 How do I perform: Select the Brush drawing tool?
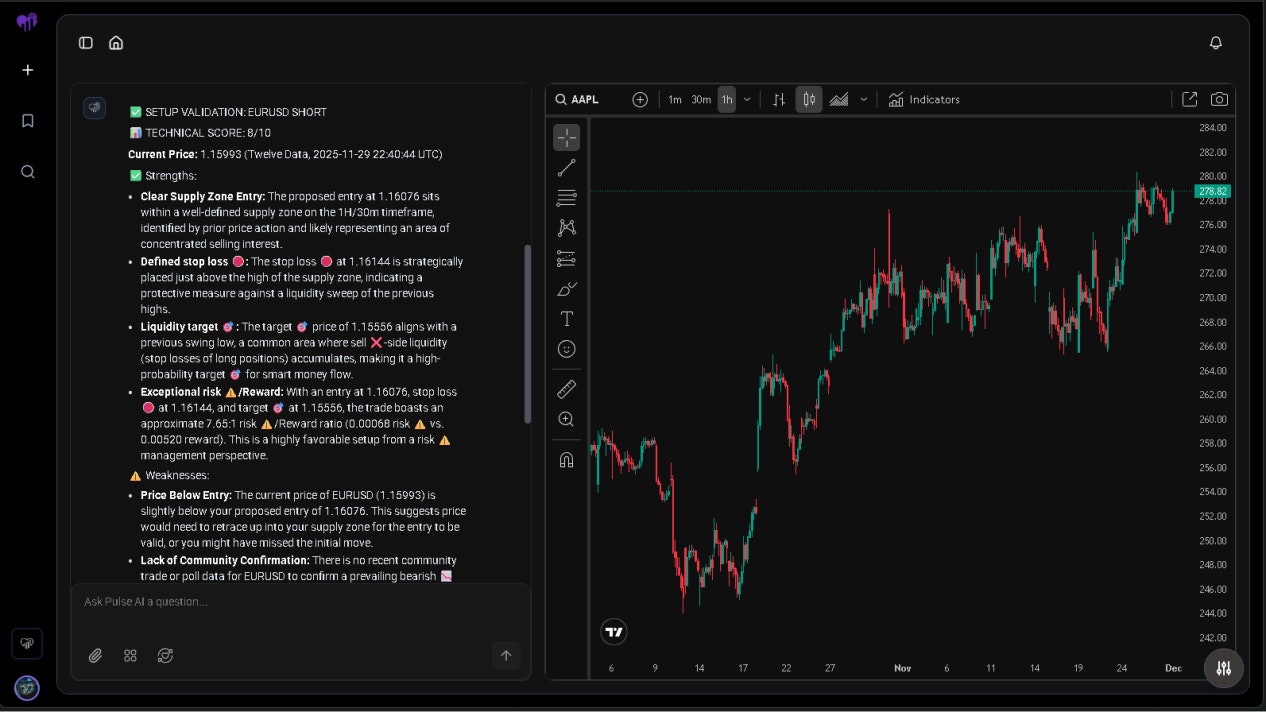(566, 288)
